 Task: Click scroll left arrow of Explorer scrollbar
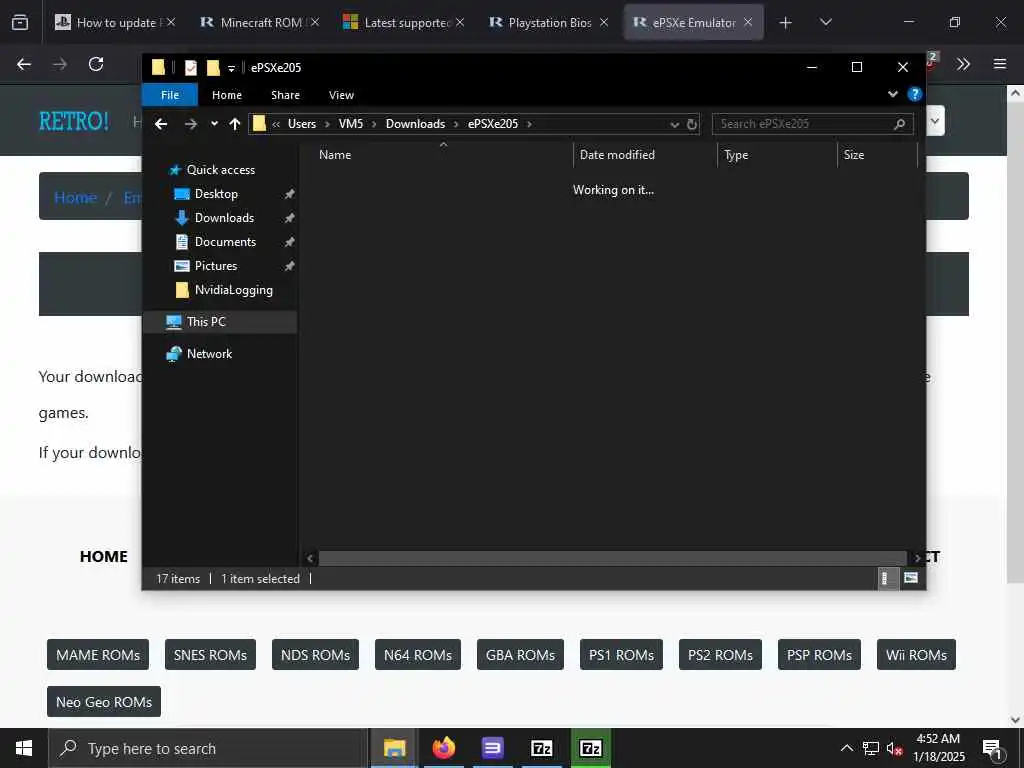click(310, 558)
